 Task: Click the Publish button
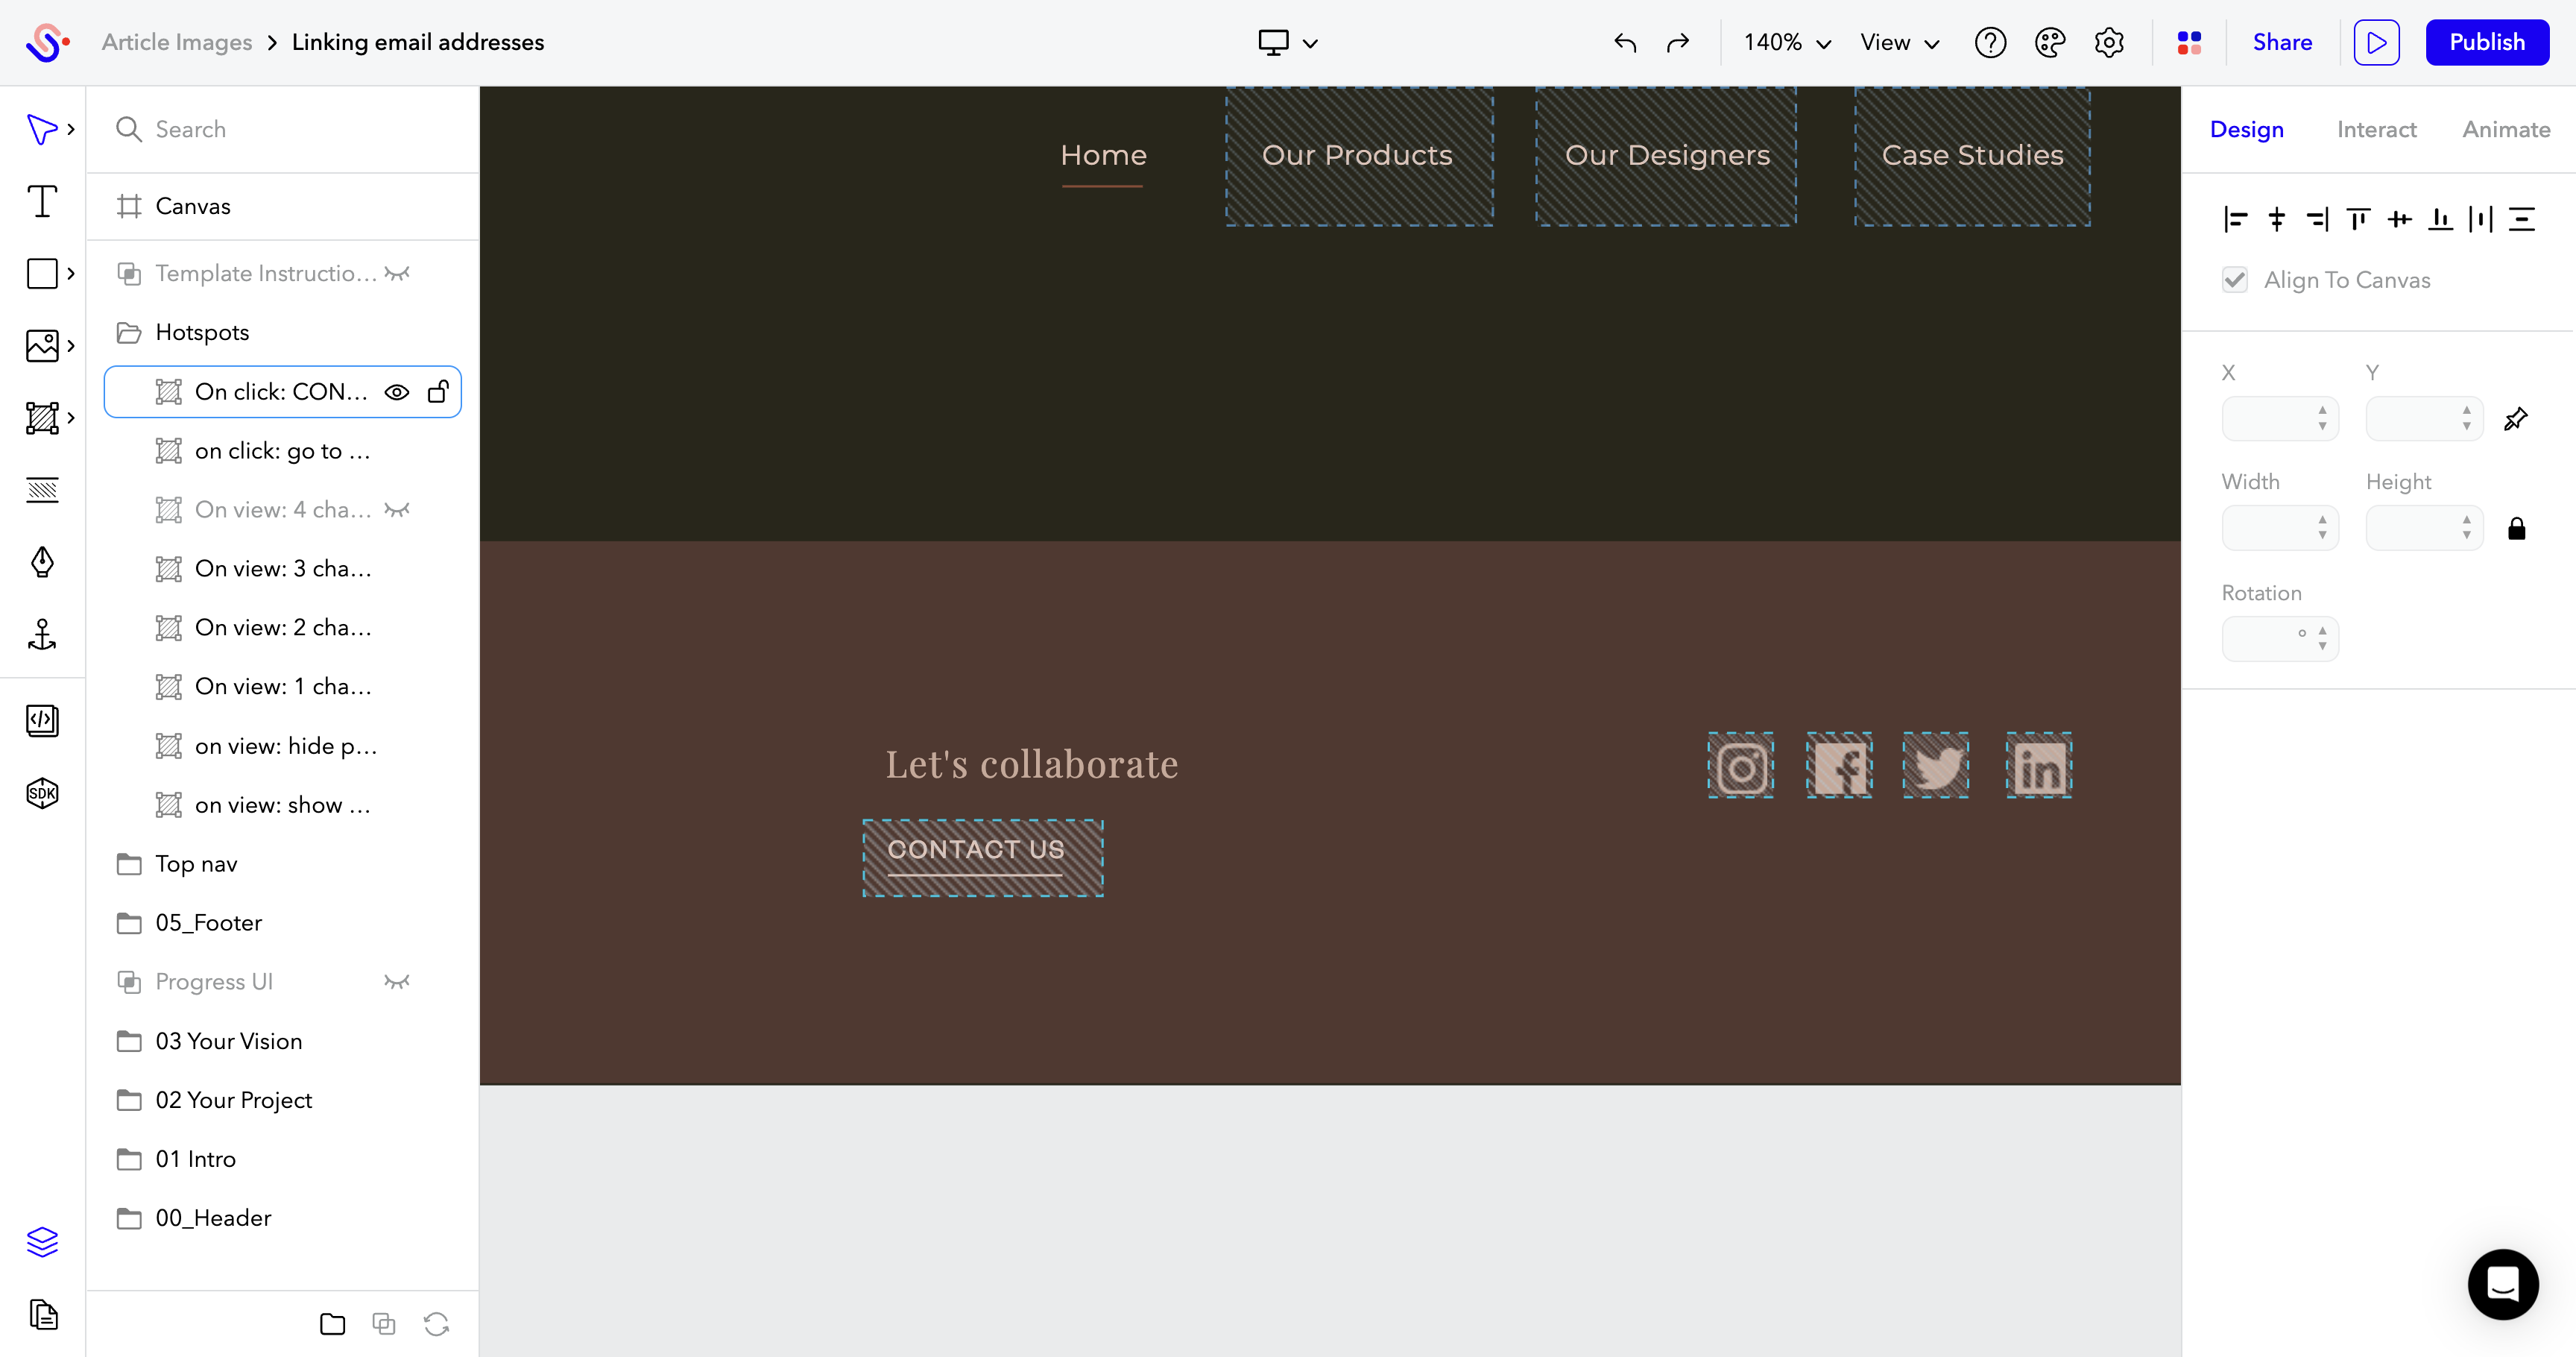coord(2487,42)
